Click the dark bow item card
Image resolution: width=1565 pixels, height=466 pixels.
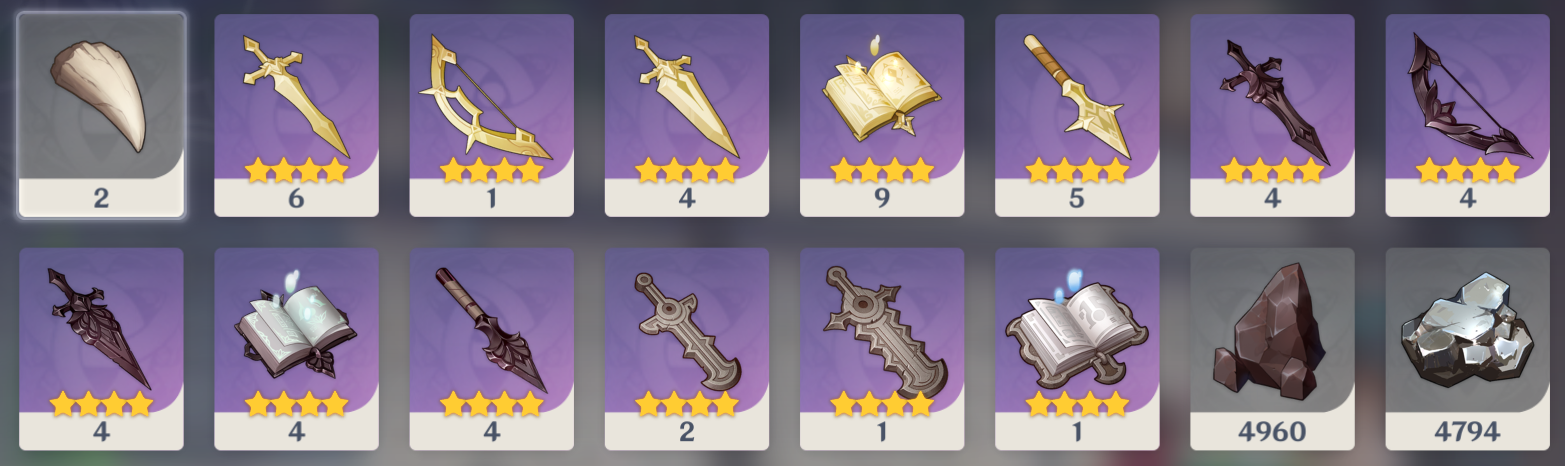[1467, 115]
